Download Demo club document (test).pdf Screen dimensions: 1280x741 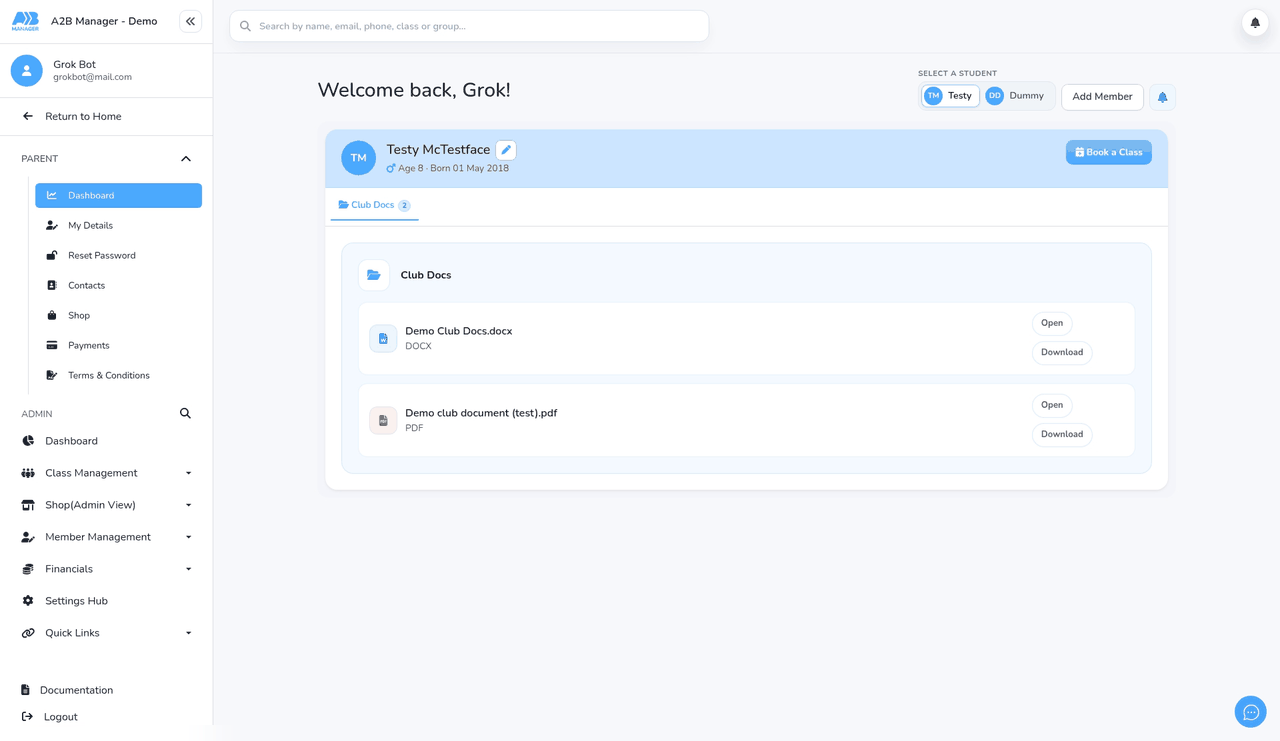1062,434
